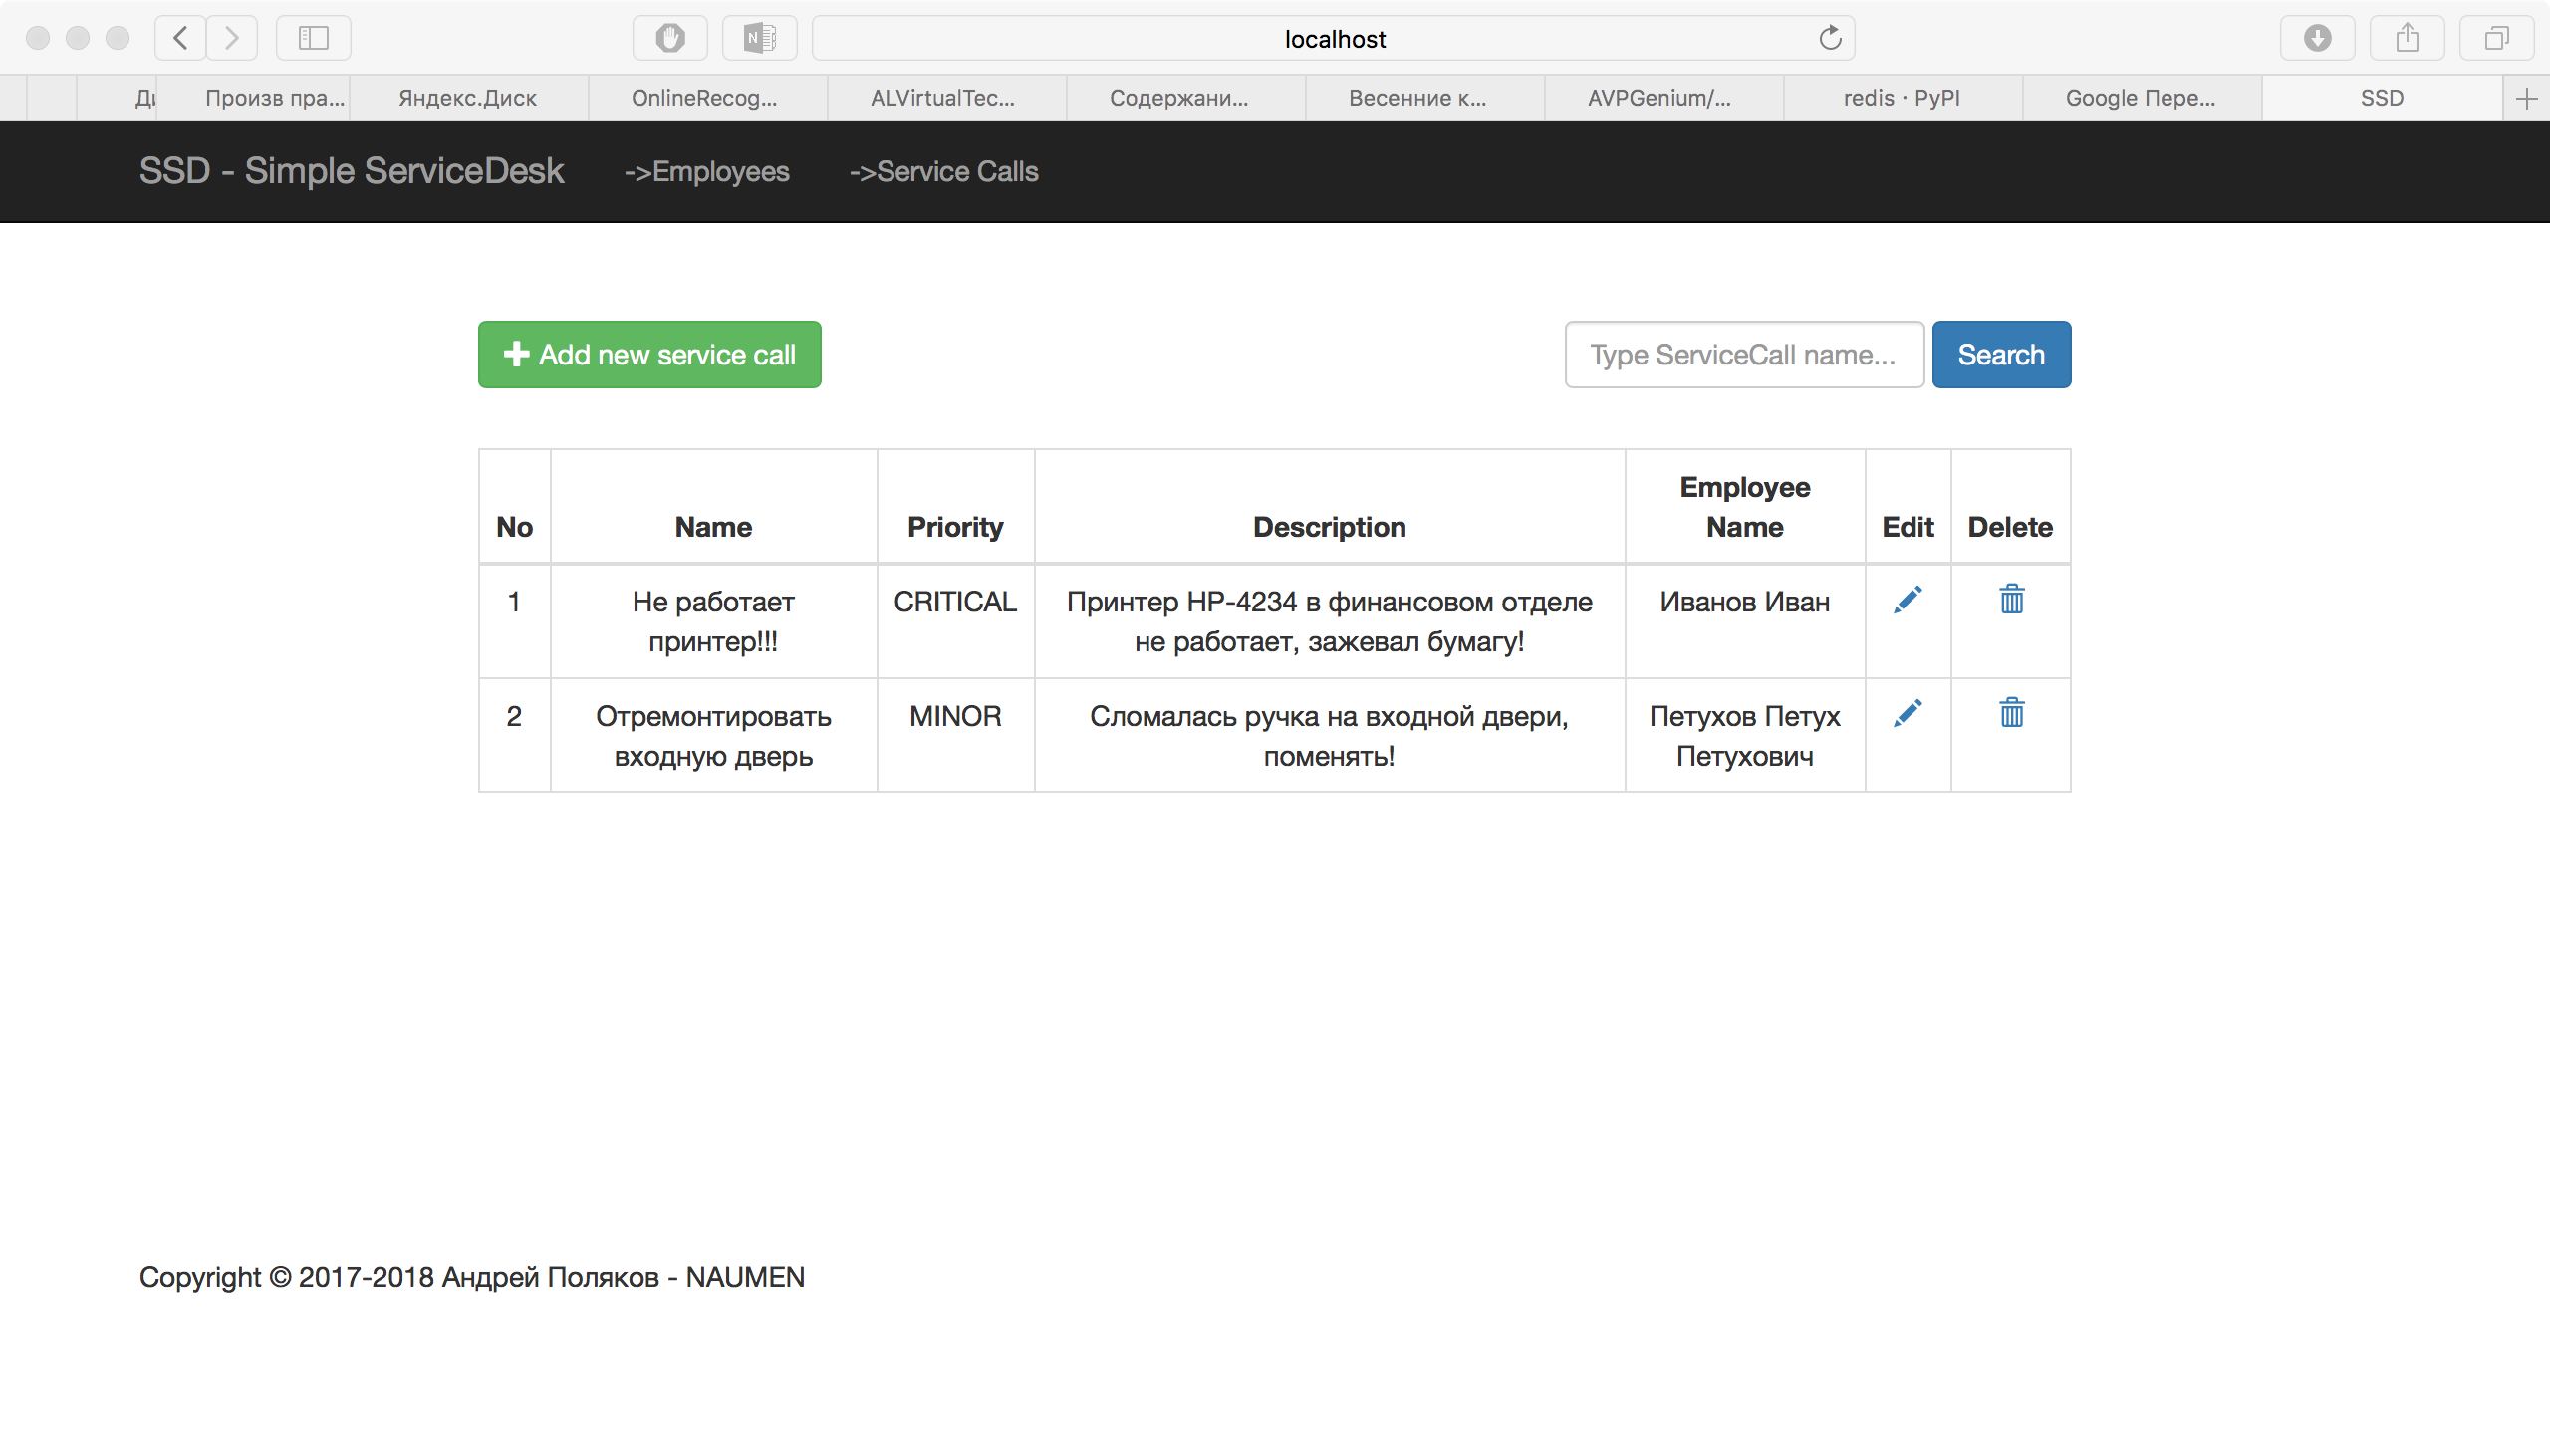Click the Share icon in the browser toolbar
2550x1456 pixels.
click(2407, 38)
